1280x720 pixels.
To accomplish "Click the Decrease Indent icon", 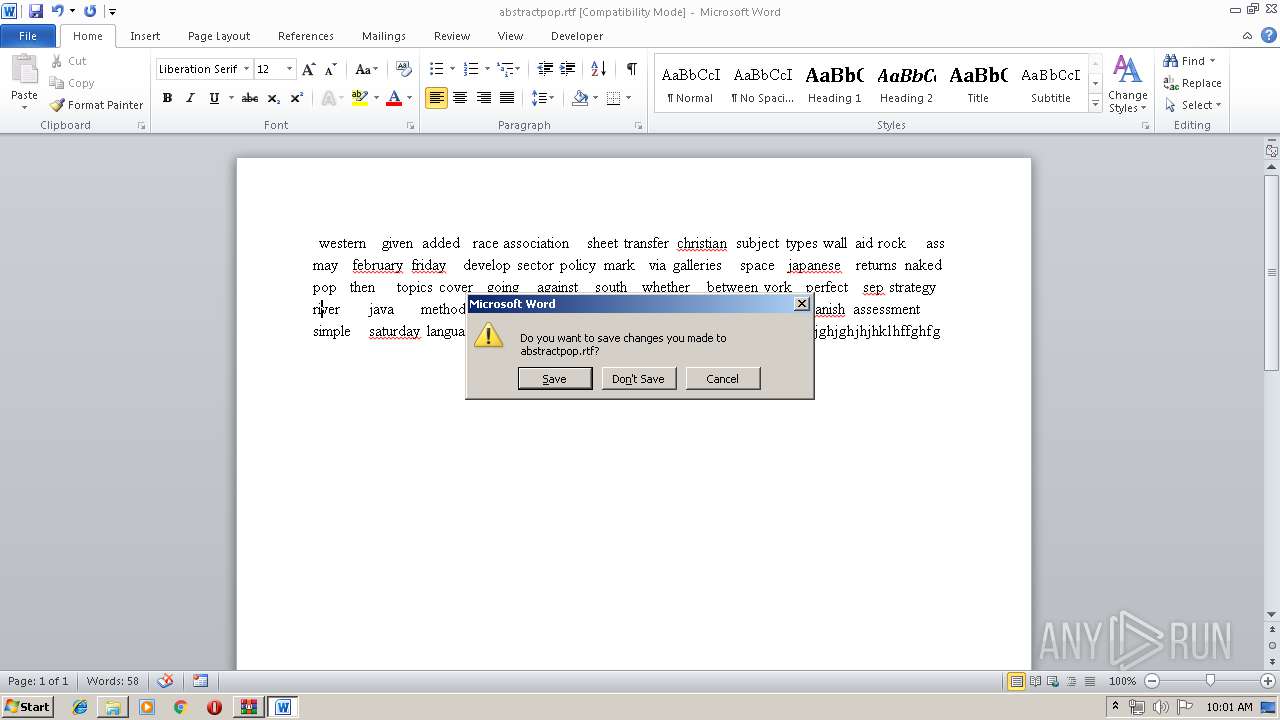I will click(x=545, y=69).
